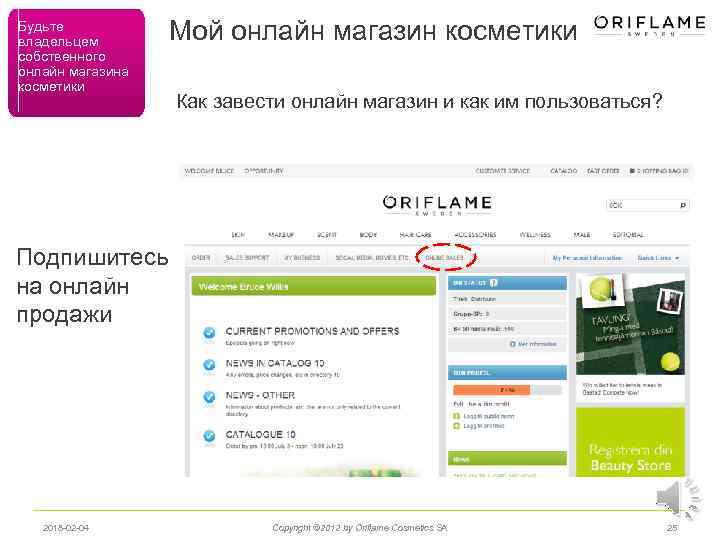The width and height of the screenshot is (720, 540).
Task: Click the speaker audio icon on the slide
Action: 678,499
